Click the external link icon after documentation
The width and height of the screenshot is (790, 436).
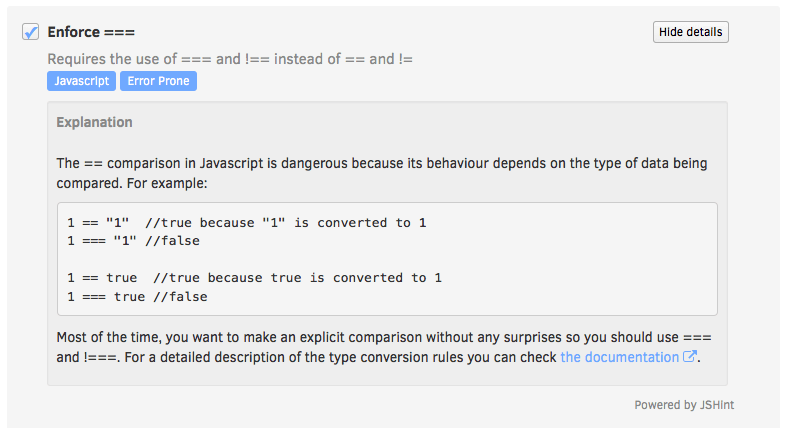tap(689, 357)
